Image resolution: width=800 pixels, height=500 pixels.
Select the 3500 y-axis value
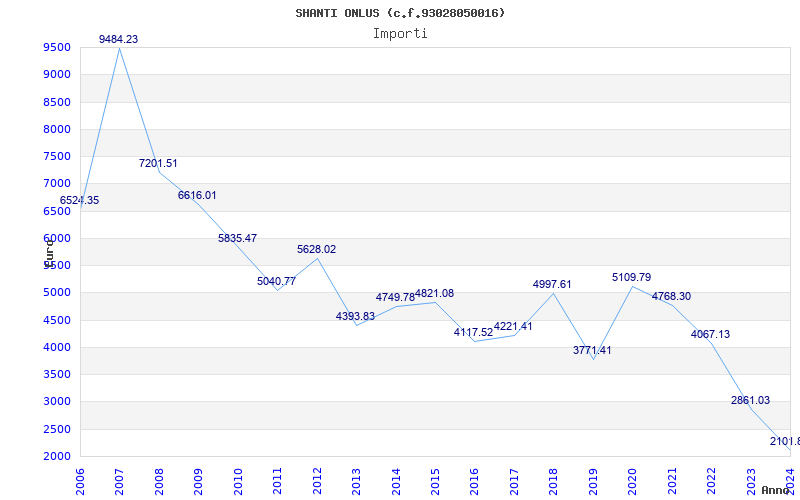pos(57,374)
